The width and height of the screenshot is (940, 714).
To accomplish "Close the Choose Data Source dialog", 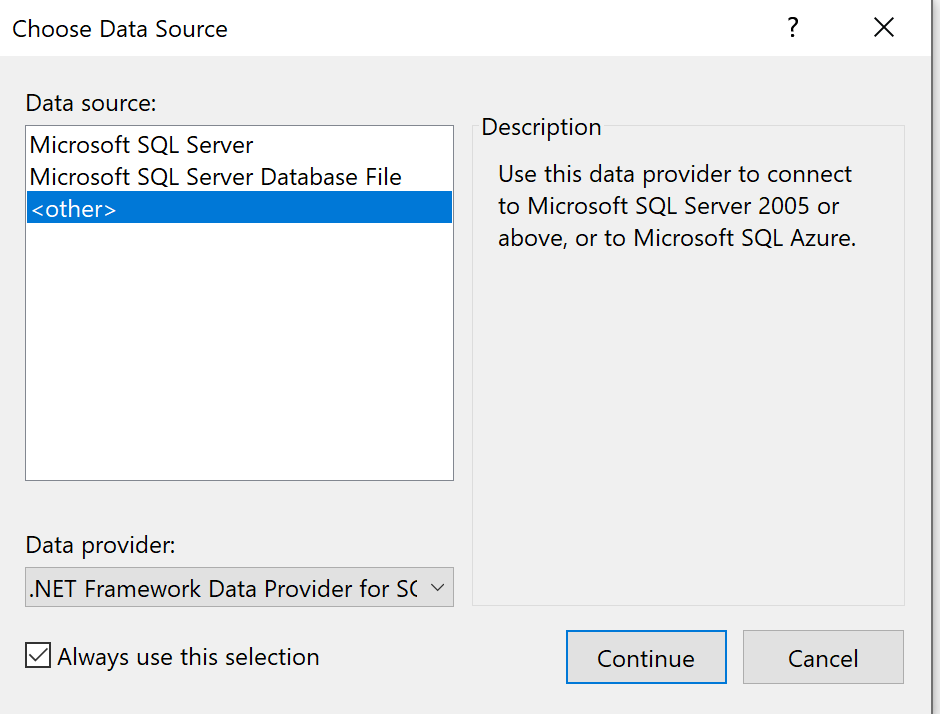I will click(884, 27).
